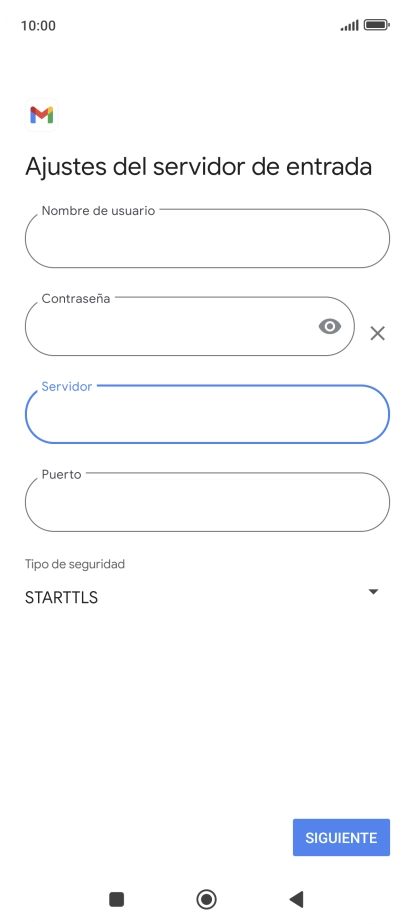Click inside the Puerto input field
The height and width of the screenshot is (924, 415).
(x=208, y=501)
